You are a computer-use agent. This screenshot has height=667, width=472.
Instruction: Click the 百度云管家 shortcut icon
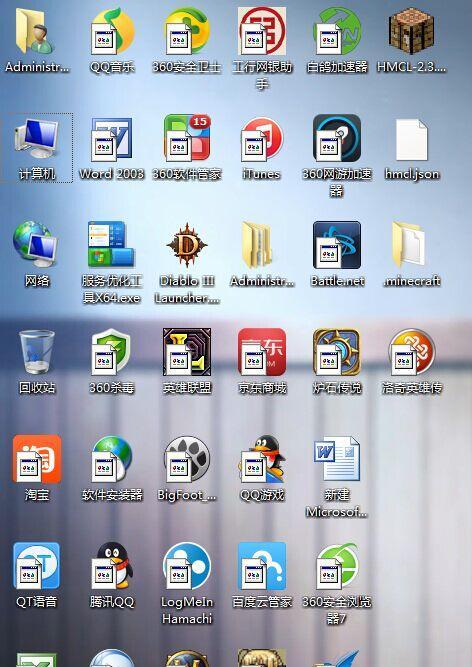coord(262,566)
